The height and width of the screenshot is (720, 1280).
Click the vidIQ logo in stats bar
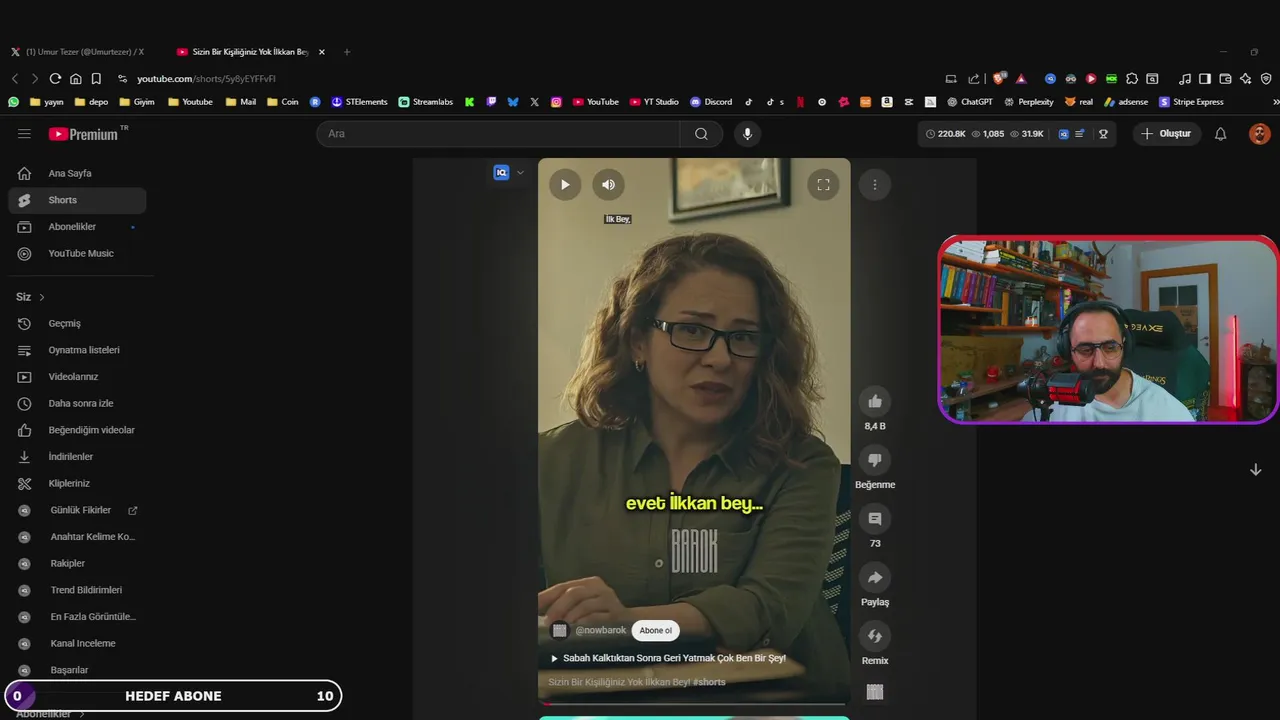coord(1063,134)
